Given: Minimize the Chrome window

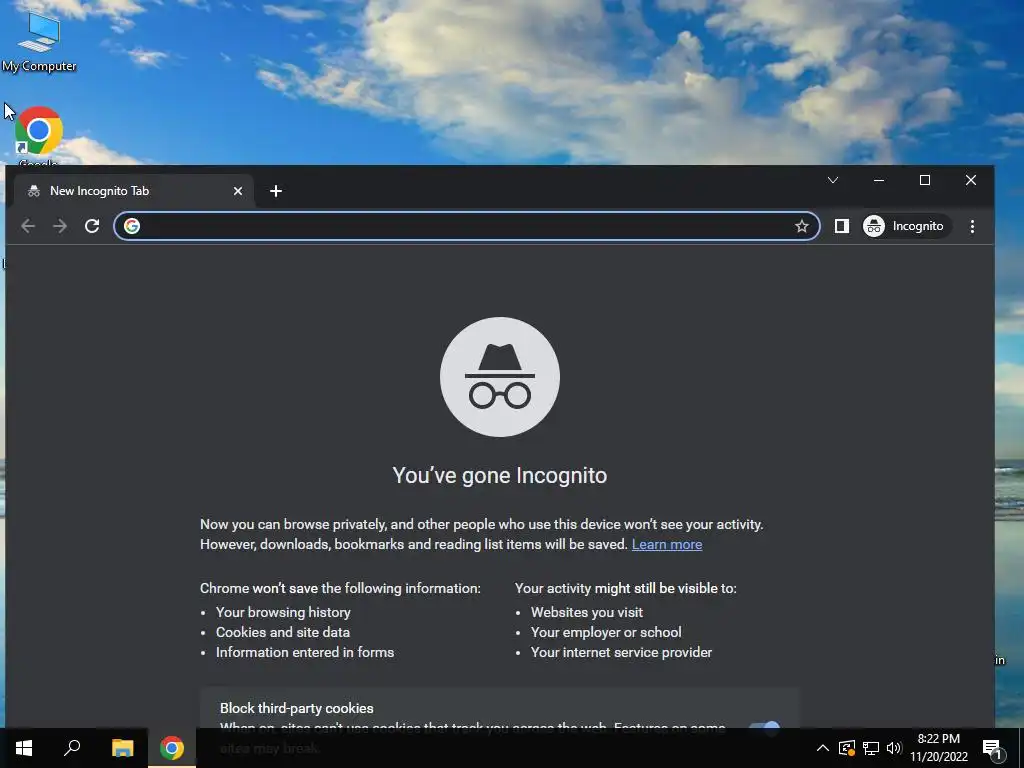Looking at the screenshot, I should pyautogui.click(x=879, y=180).
